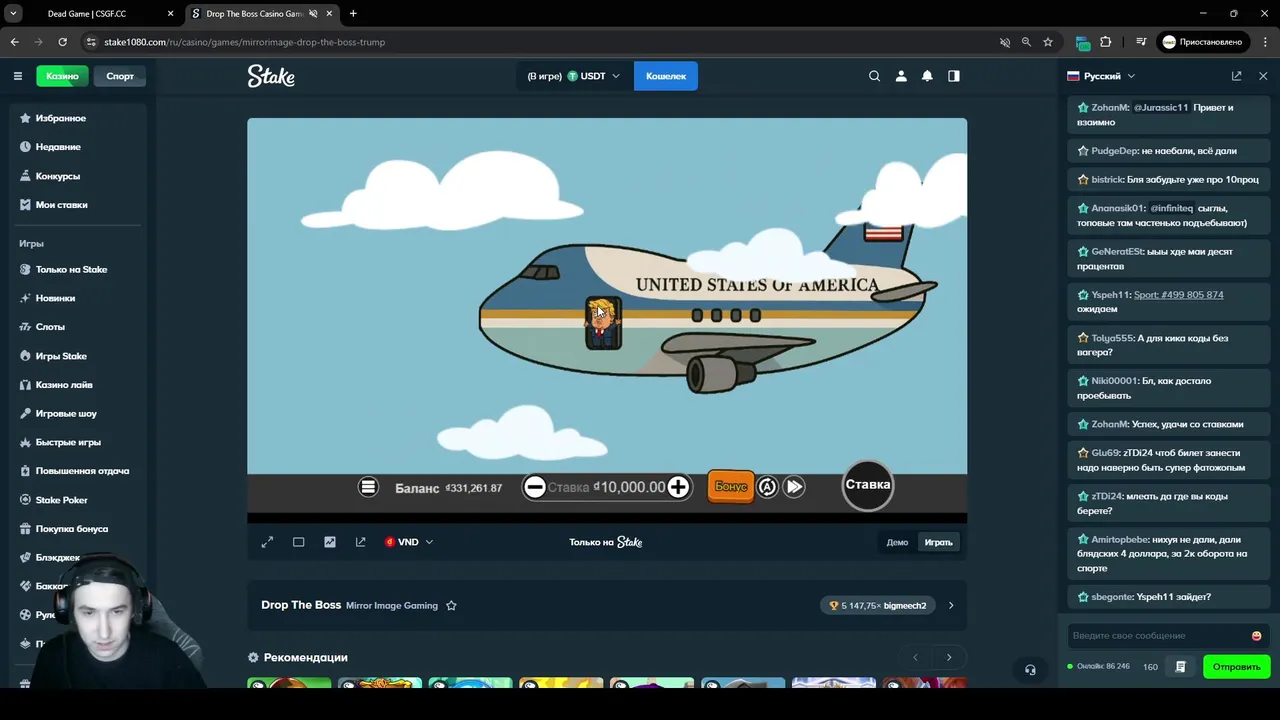This screenshot has width=1280, height=720.
Task: Open the hamburger sidebar menu
Action: point(17,76)
